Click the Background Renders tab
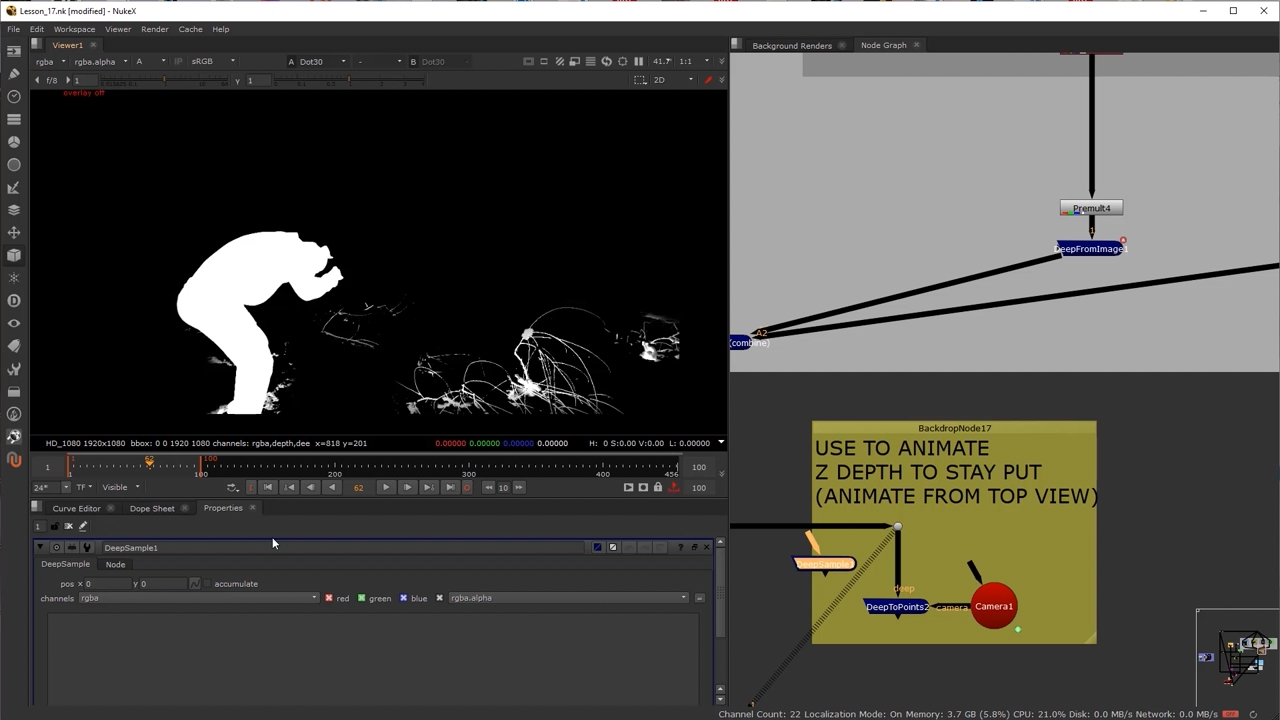Screen dimensions: 1280x720 click(x=791, y=45)
